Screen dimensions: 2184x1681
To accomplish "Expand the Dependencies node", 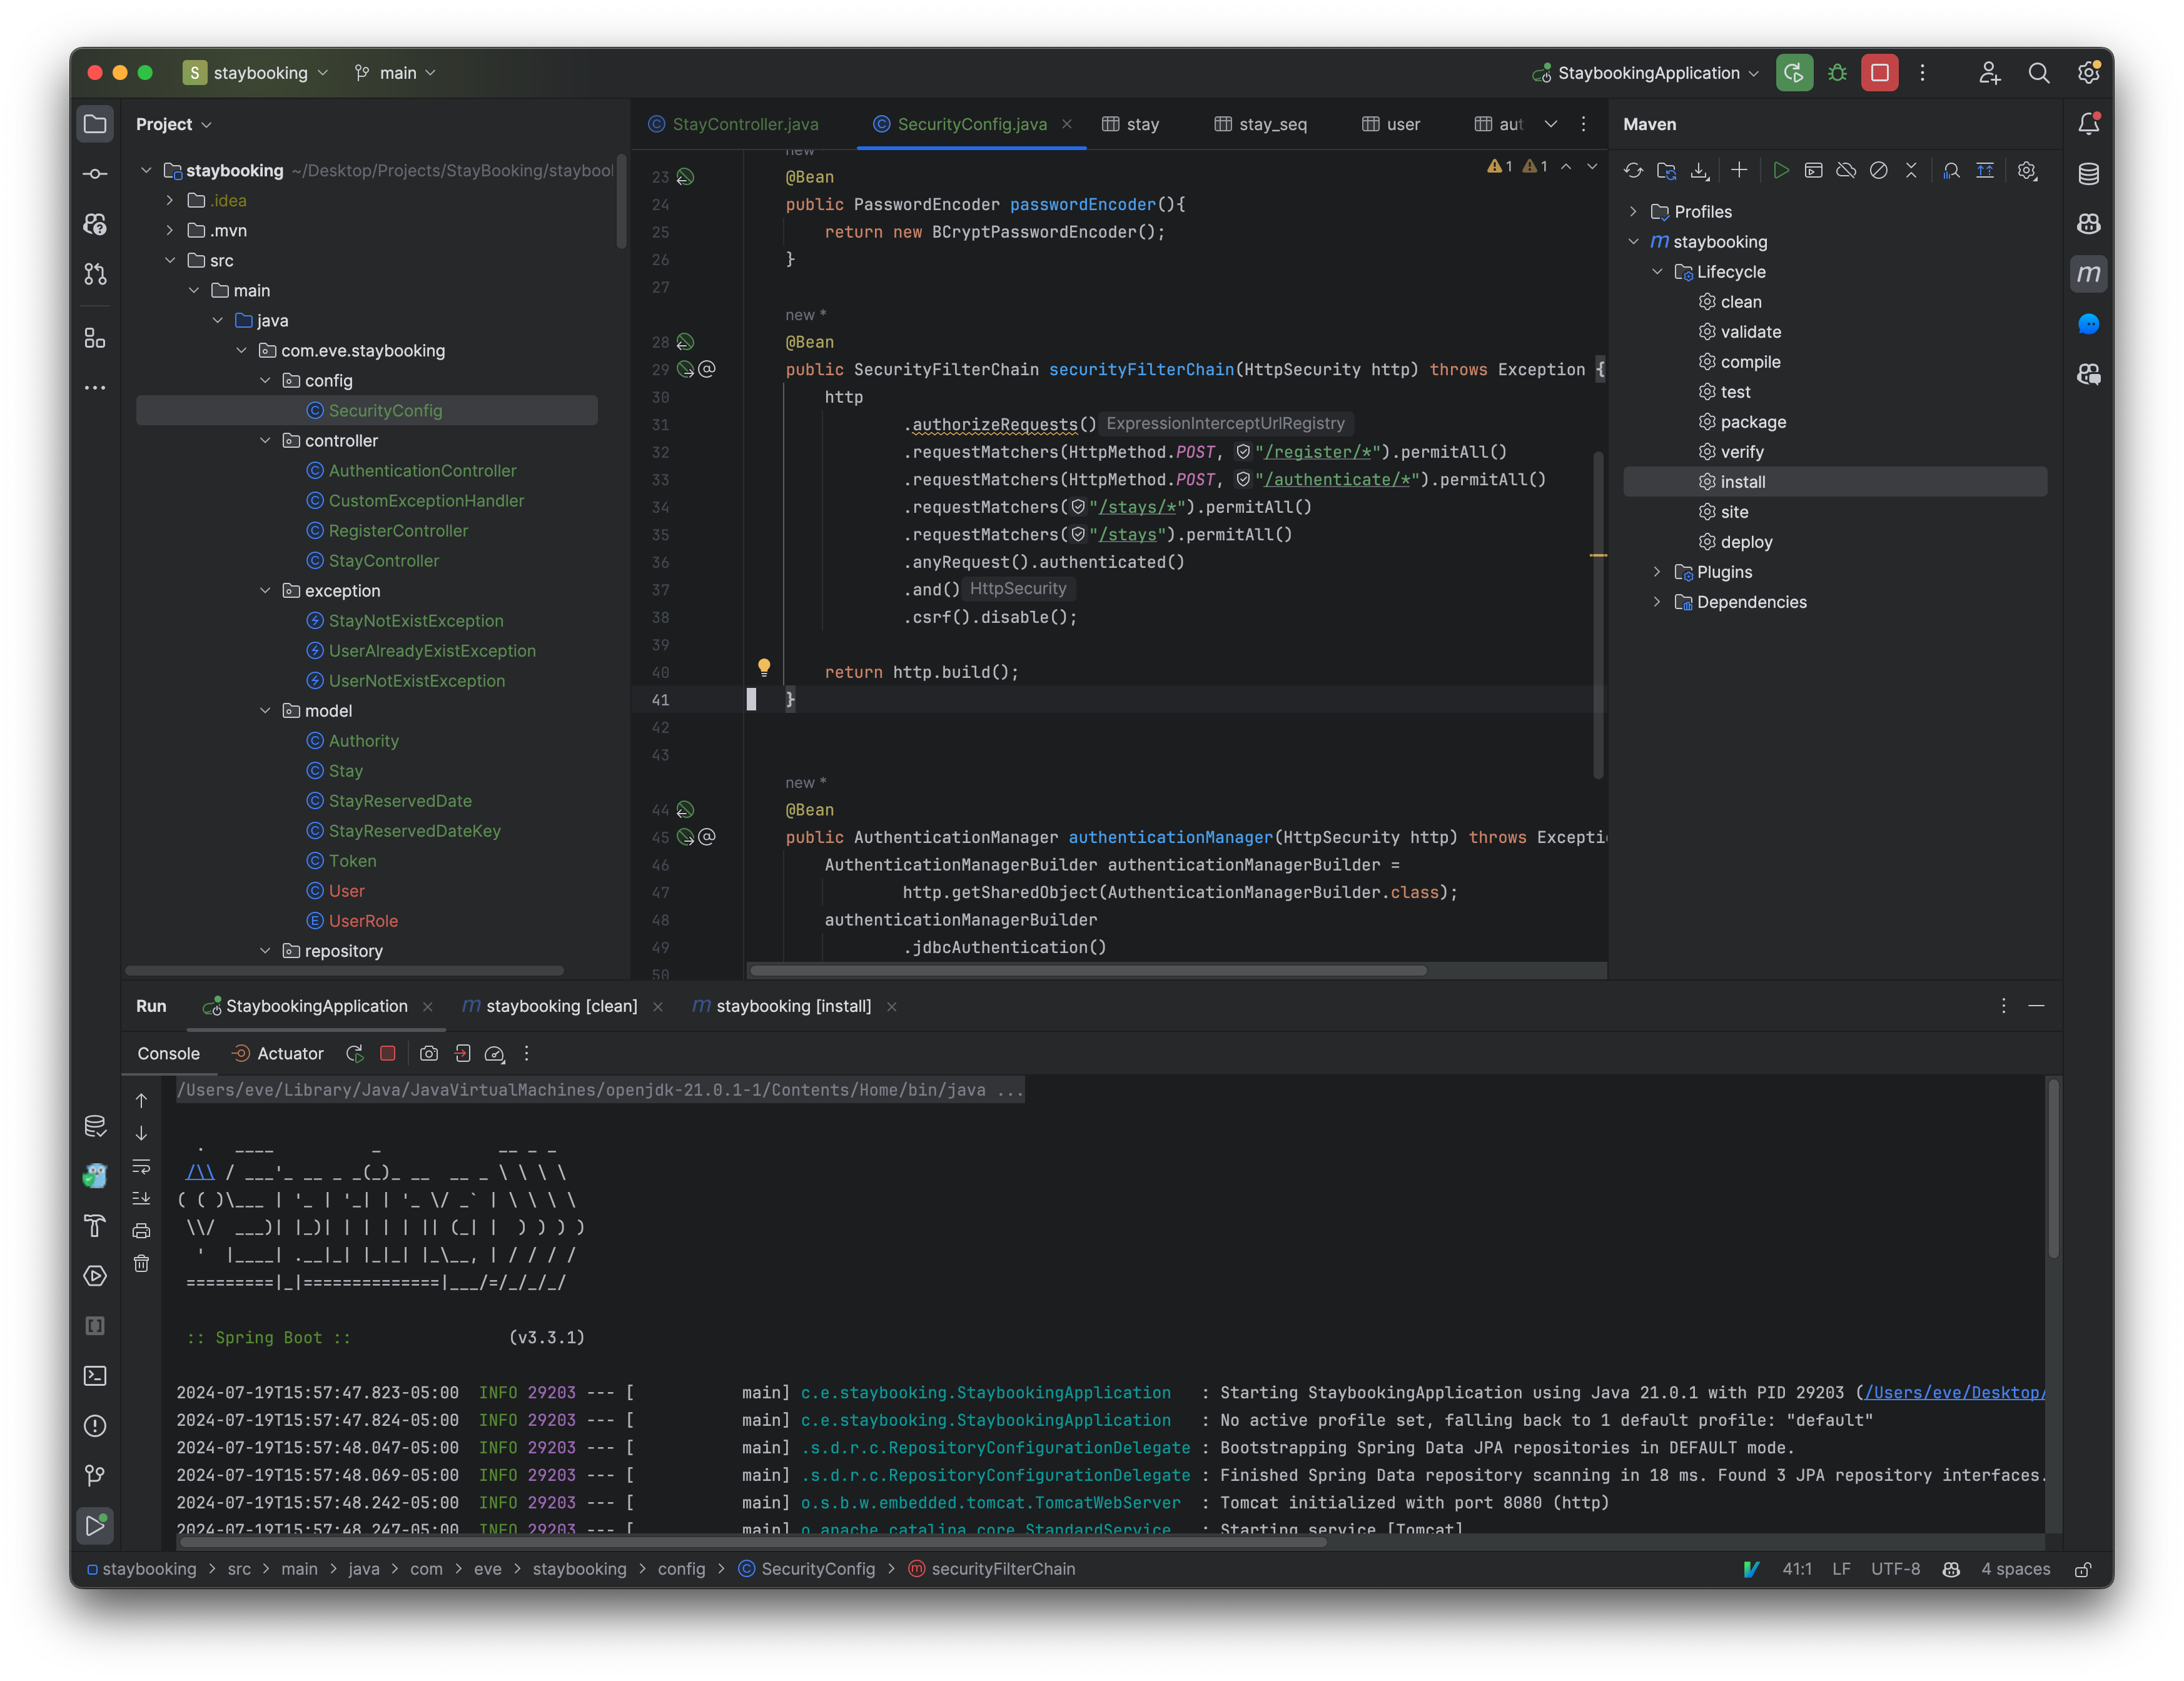I will point(1658,601).
